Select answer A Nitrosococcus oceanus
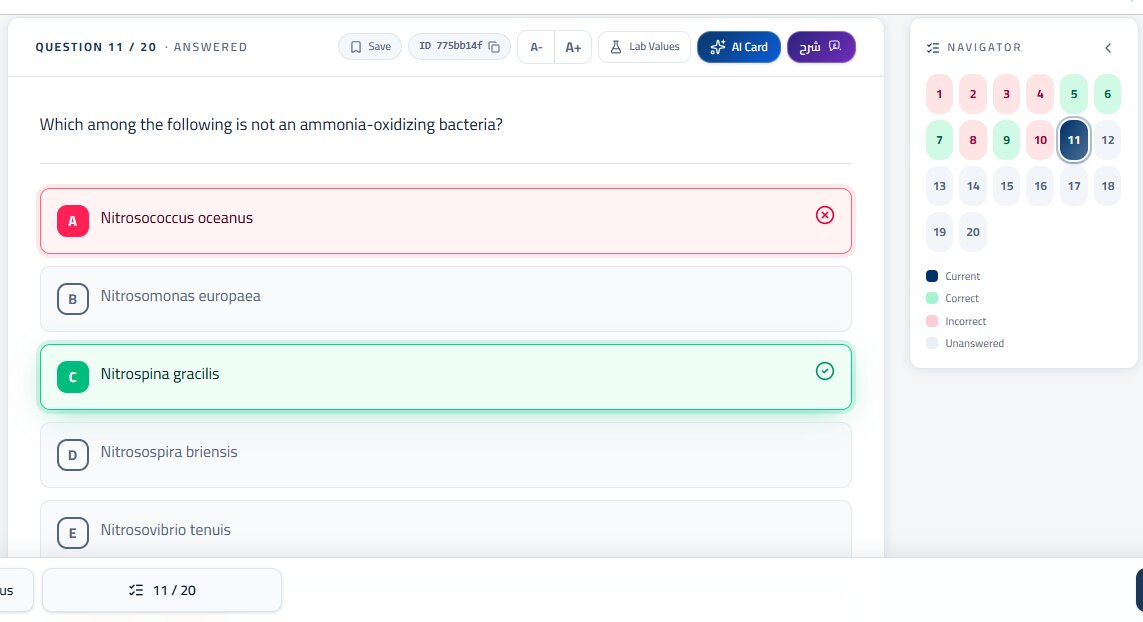 click(x=445, y=221)
